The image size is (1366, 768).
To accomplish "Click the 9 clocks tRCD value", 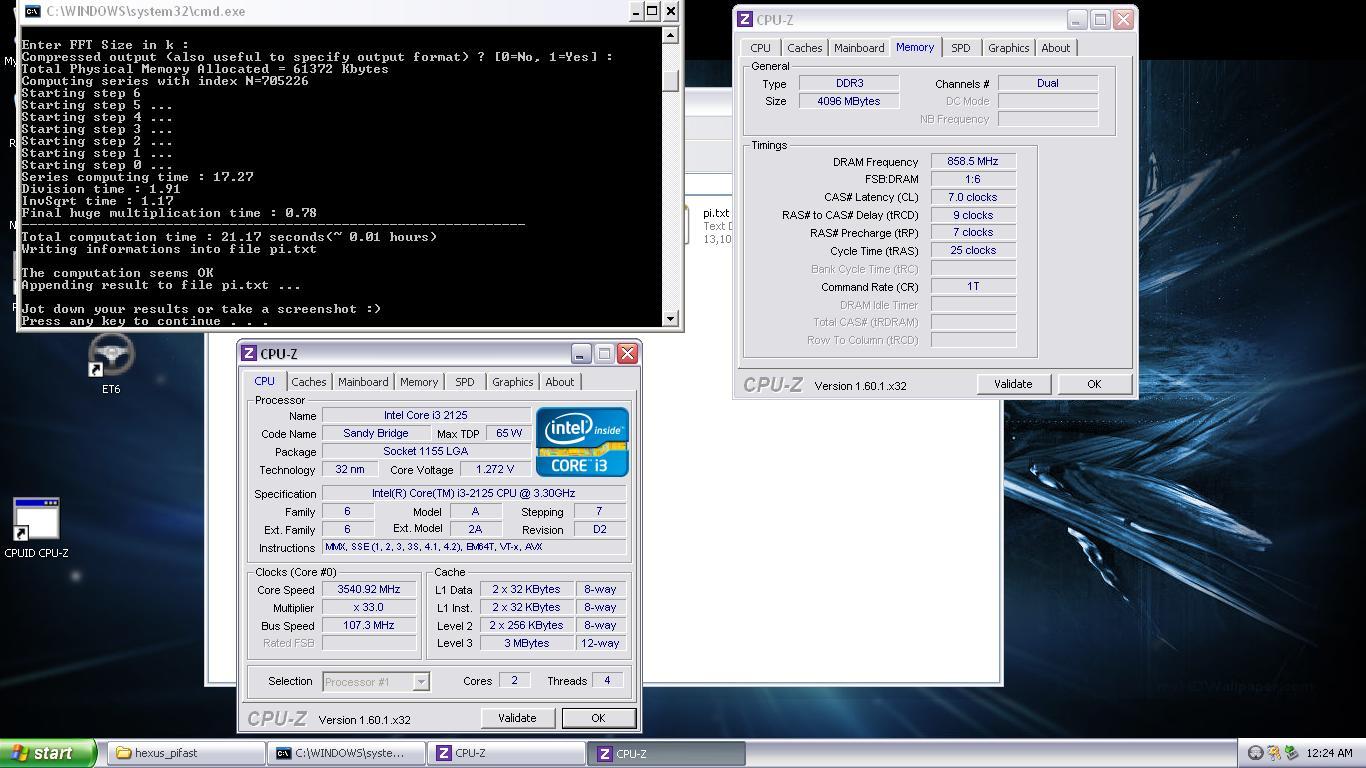I will pyautogui.click(x=973, y=215).
